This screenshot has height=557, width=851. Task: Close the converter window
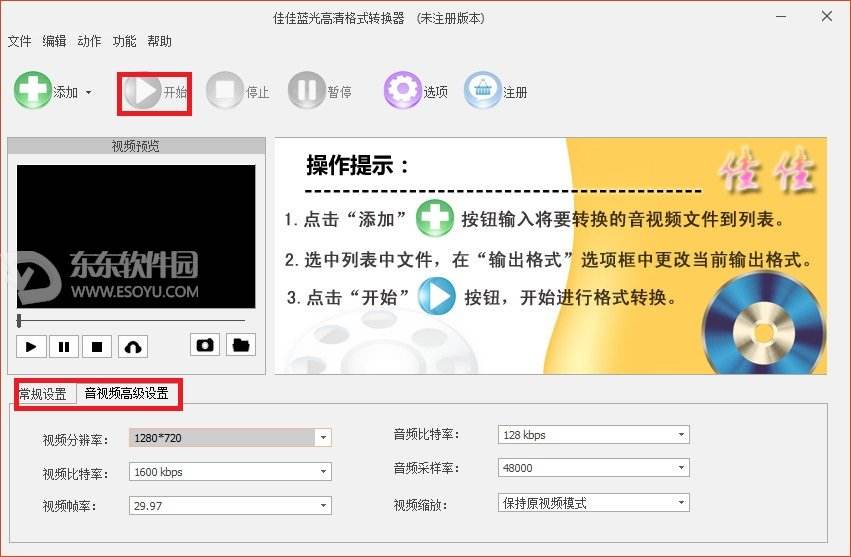click(827, 17)
